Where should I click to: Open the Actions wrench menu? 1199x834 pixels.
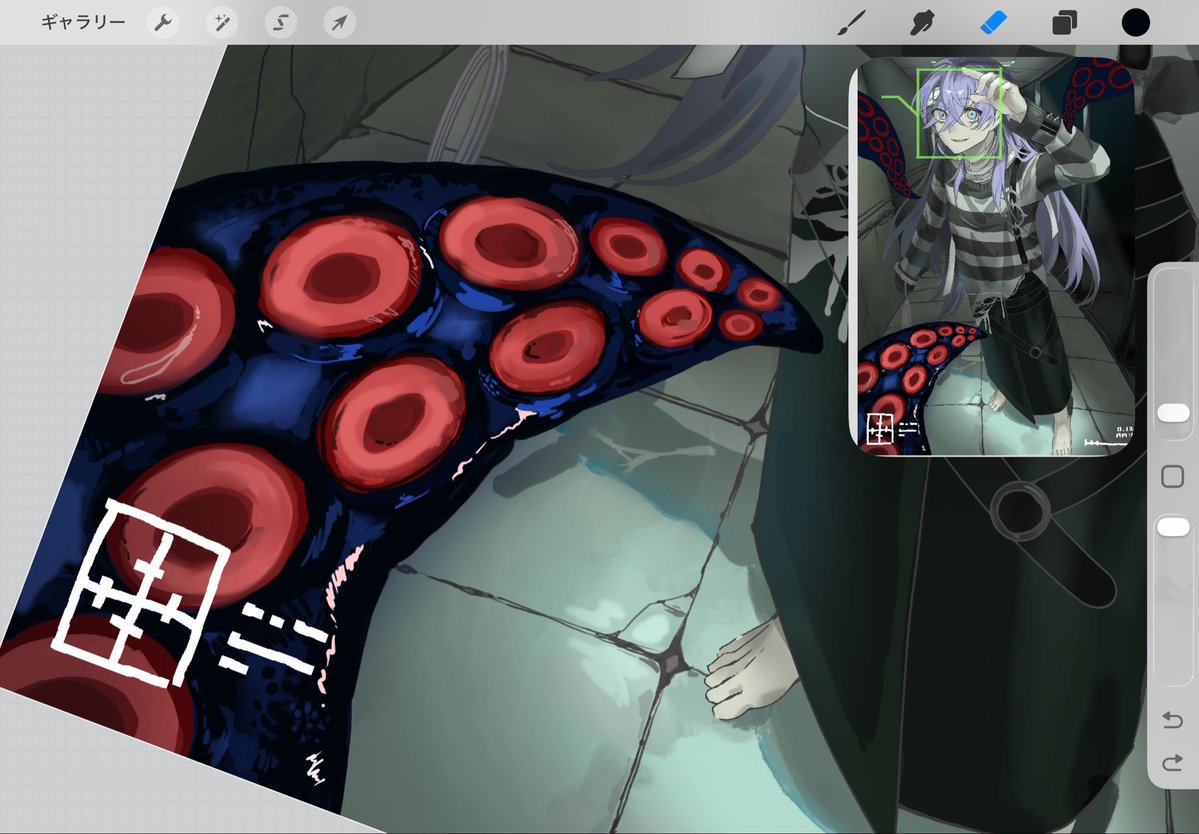(163, 23)
